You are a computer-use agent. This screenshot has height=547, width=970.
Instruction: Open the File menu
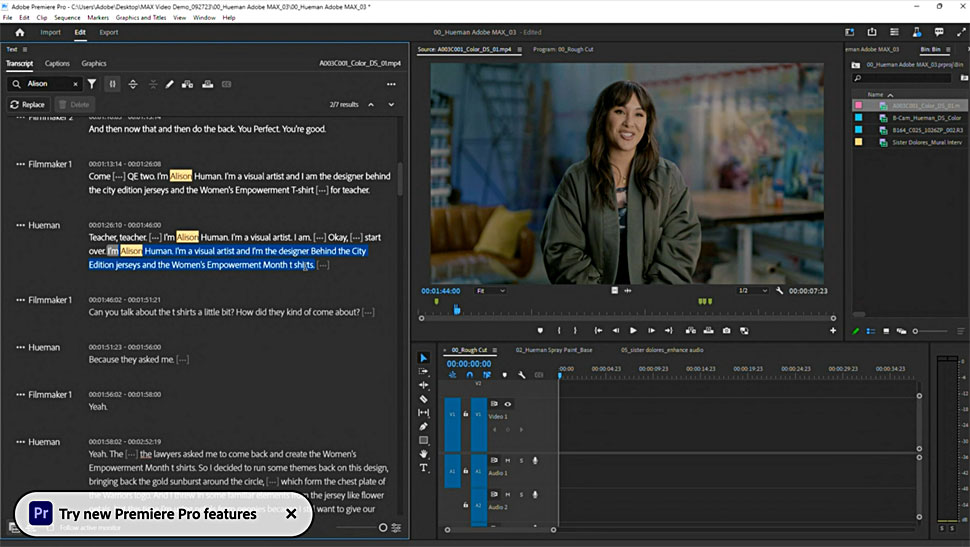(x=7, y=17)
